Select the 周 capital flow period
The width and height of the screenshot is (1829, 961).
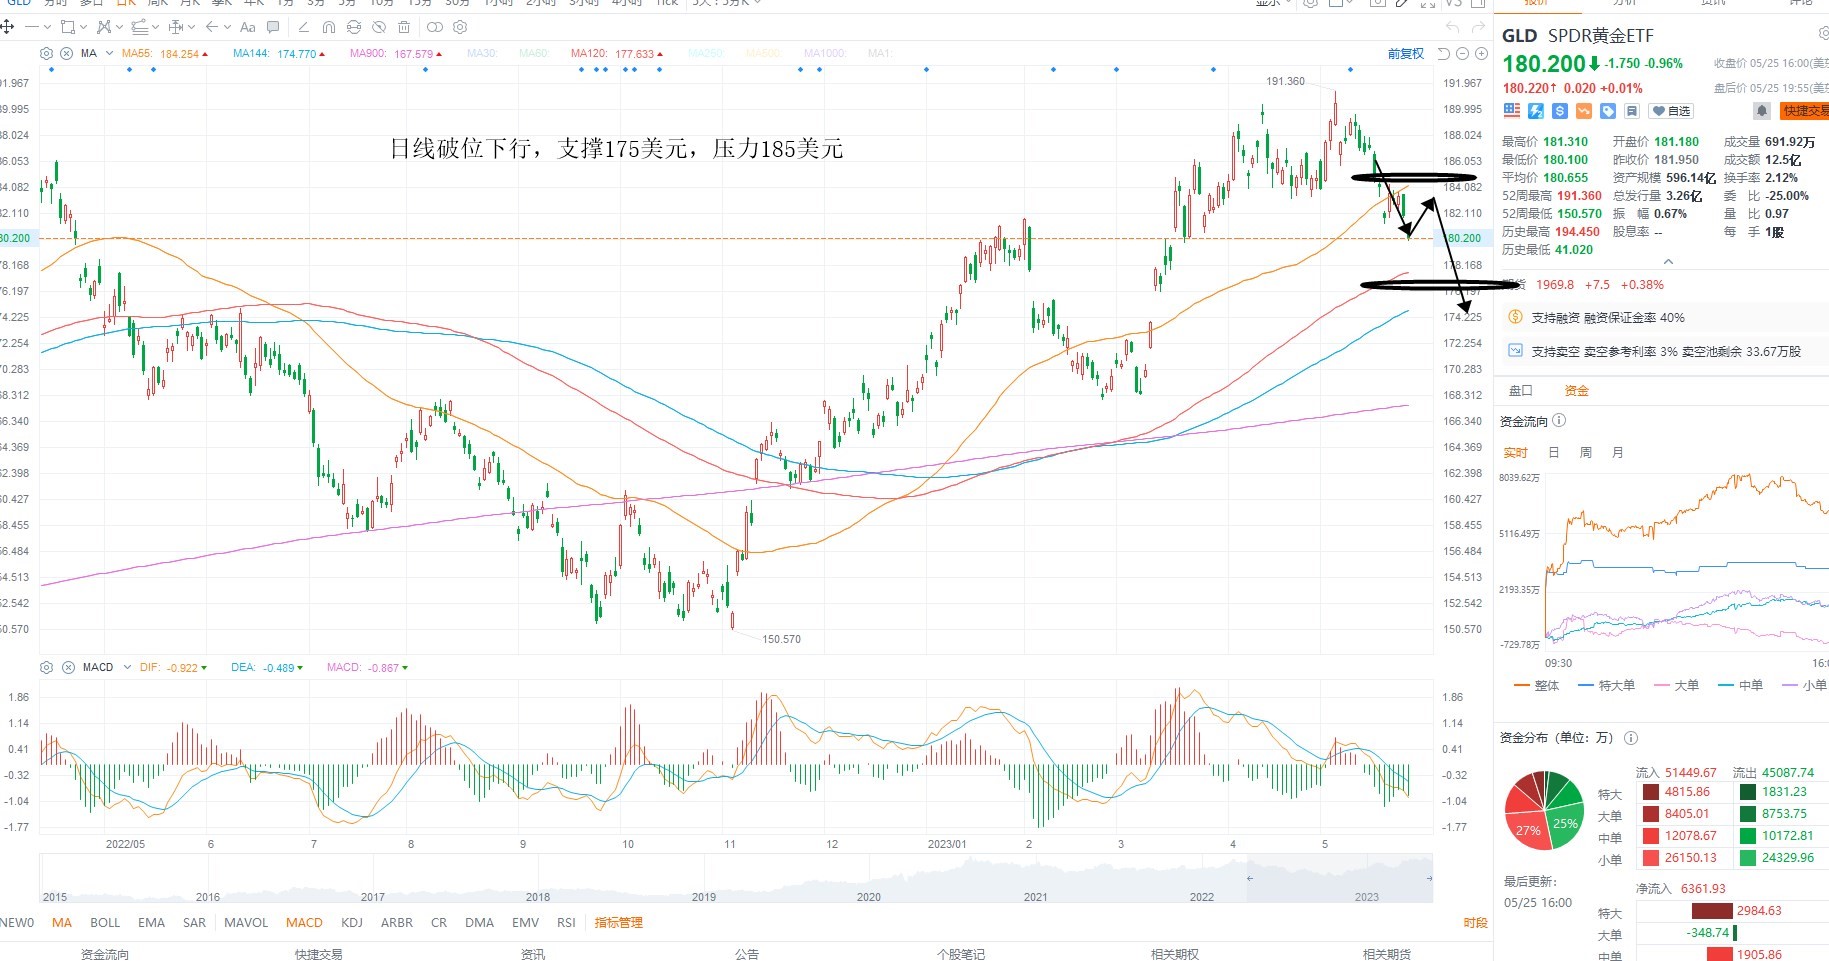click(x=1585, y=452)
